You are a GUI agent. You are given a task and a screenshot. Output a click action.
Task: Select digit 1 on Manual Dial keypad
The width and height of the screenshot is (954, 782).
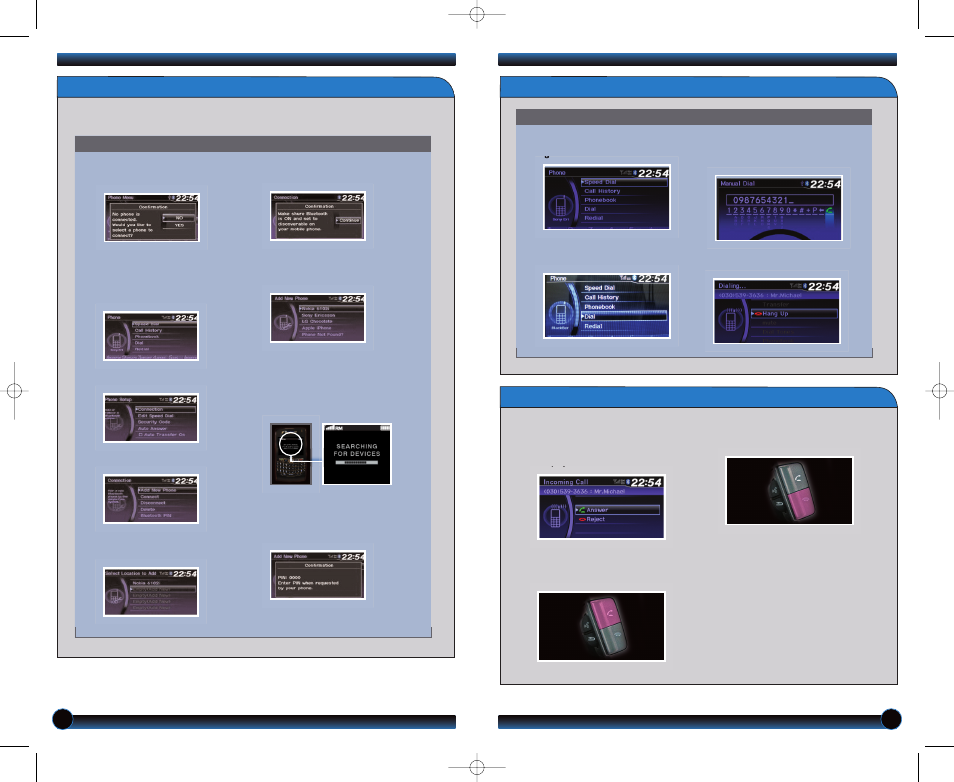pyautogui.click(x=729, y=211)
